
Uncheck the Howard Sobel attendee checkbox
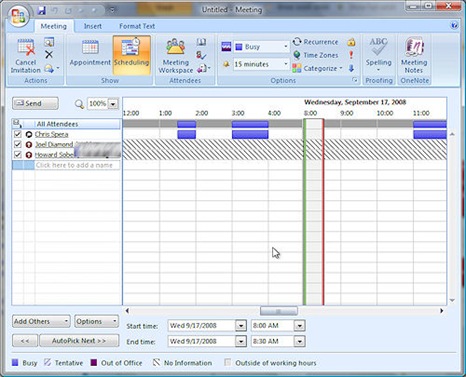[18, 154]
